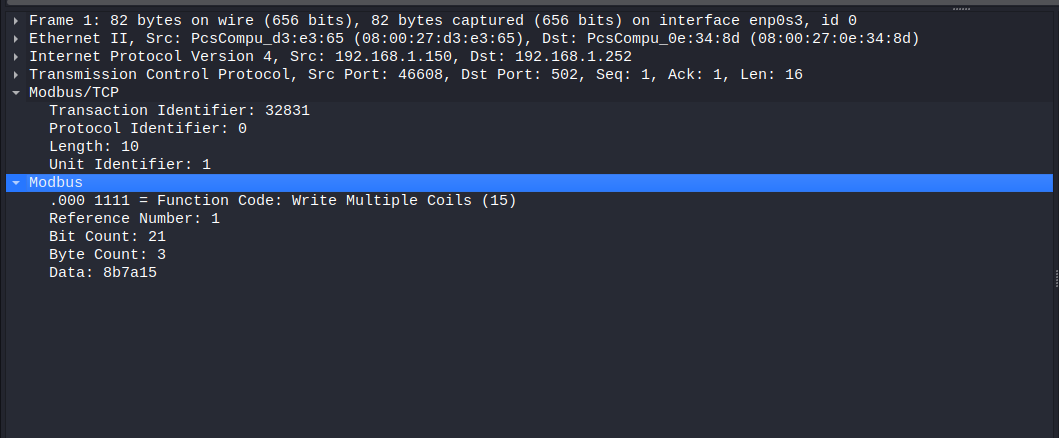Select Transaction Identifier: 32831 field

click(179, 110)
